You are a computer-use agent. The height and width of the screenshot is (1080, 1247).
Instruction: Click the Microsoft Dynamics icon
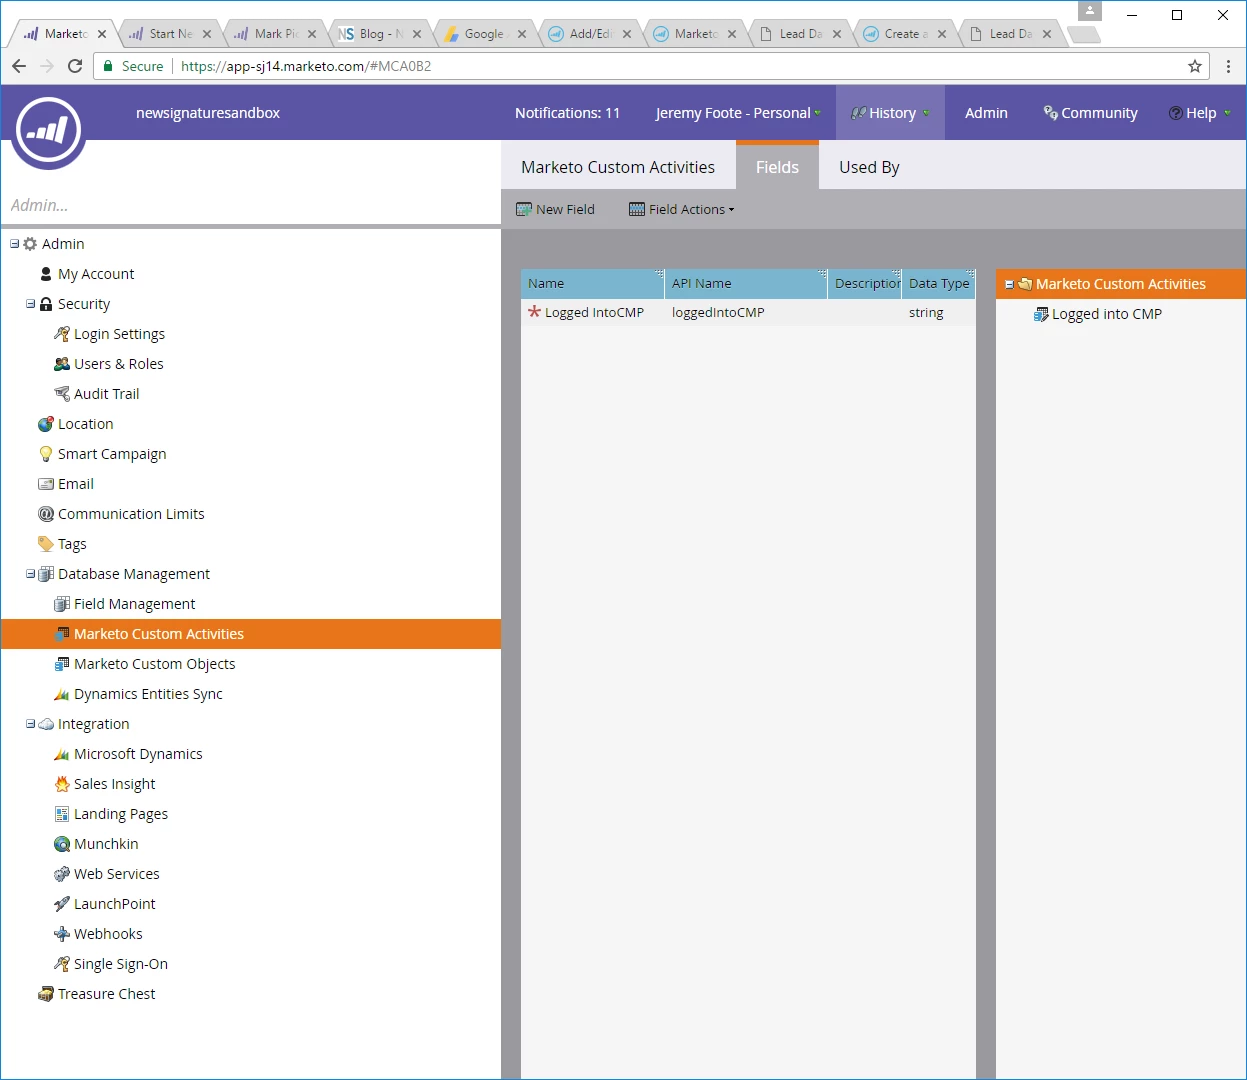click(62, 754)
